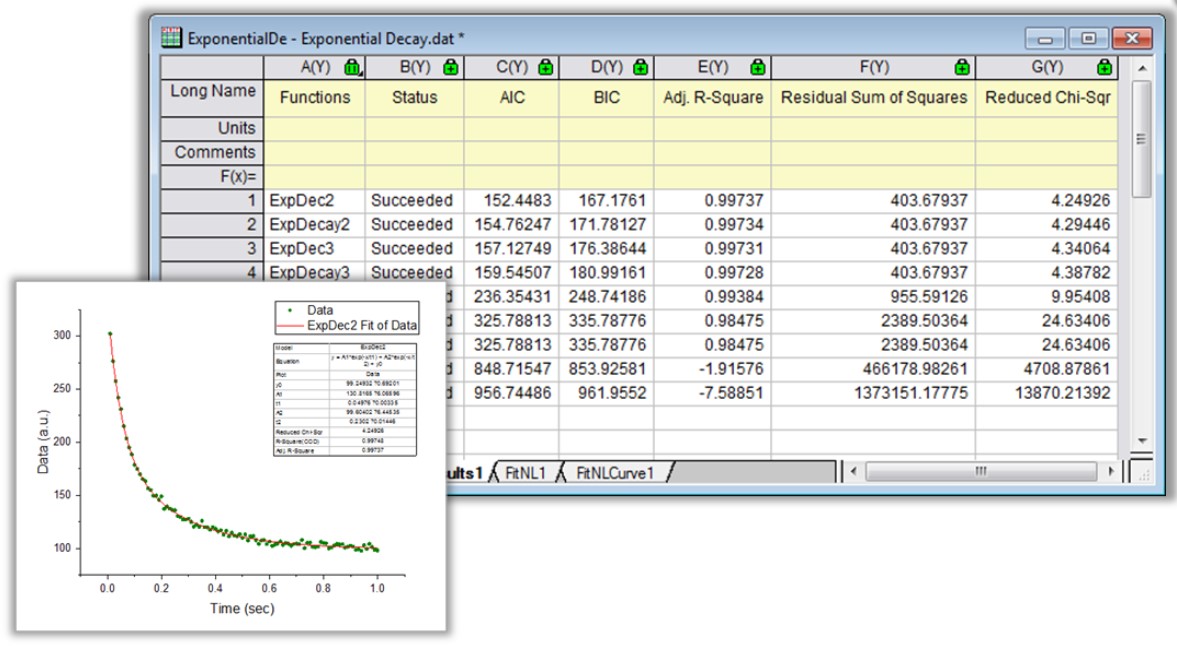1177x647 pixels.
Task: Click Adj. R-Square value -1.91576
Action: pos(712,369)
